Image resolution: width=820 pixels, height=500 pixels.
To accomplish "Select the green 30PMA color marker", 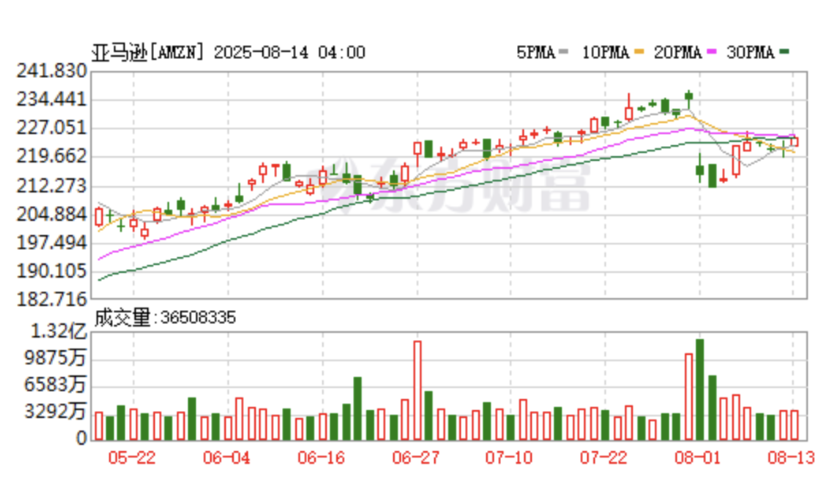I will 784,52.
